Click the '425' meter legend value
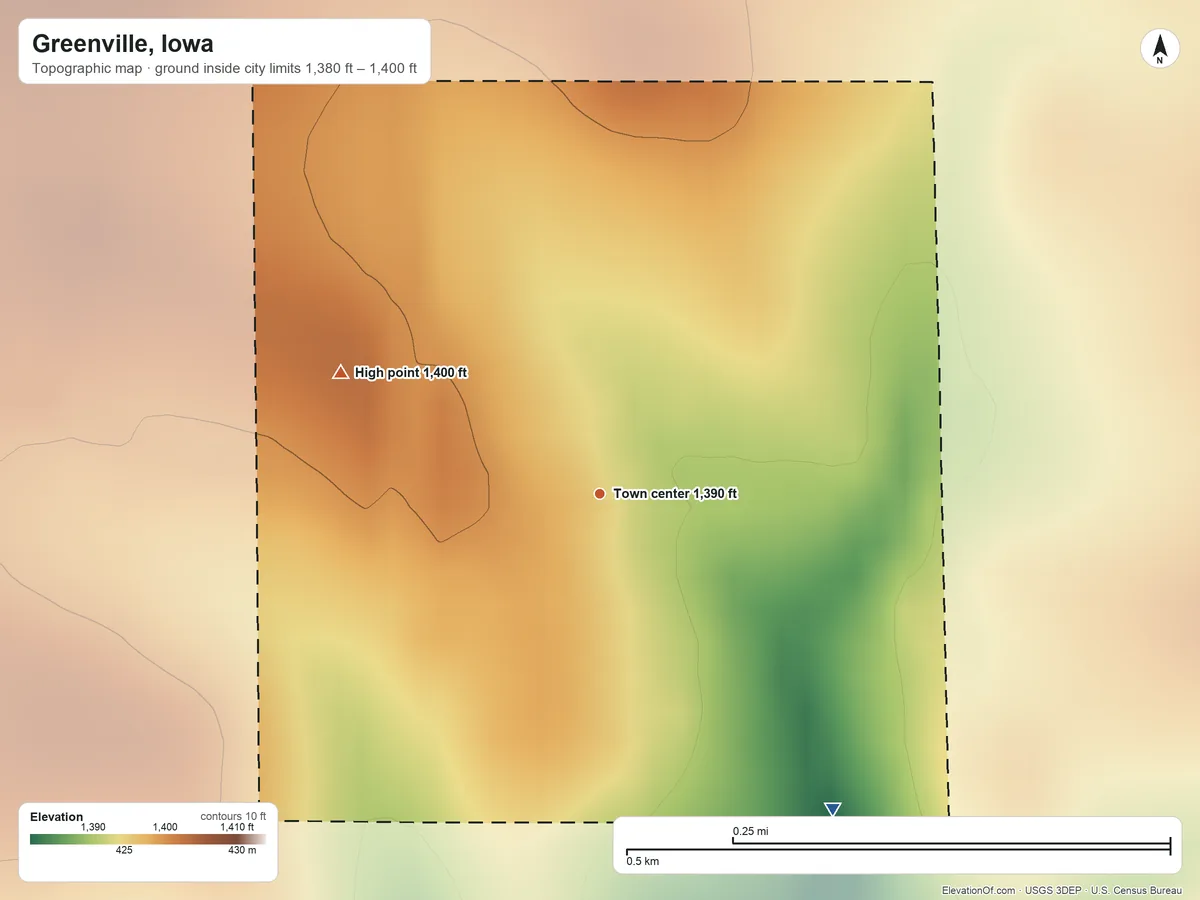Viewport: 1200px width, 900px height. [124, 851]
